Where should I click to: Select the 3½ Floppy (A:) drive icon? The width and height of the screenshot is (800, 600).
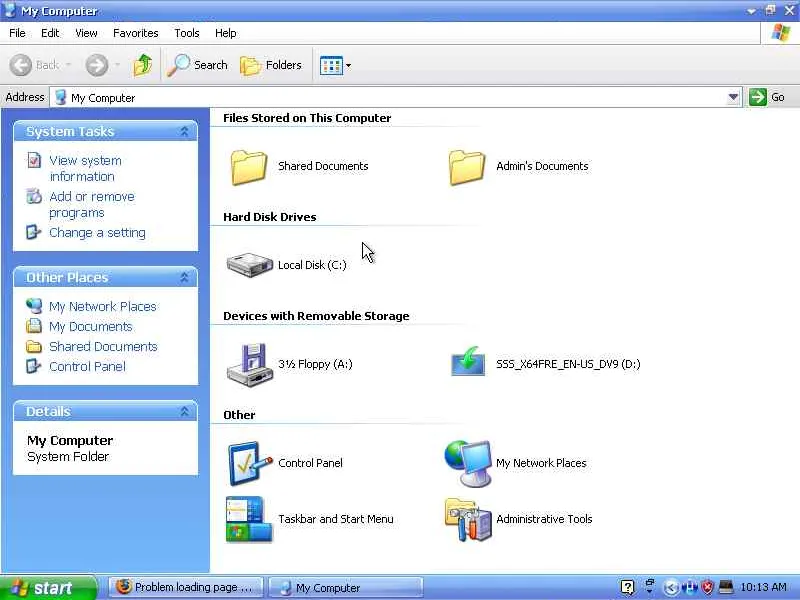(248, 365)
